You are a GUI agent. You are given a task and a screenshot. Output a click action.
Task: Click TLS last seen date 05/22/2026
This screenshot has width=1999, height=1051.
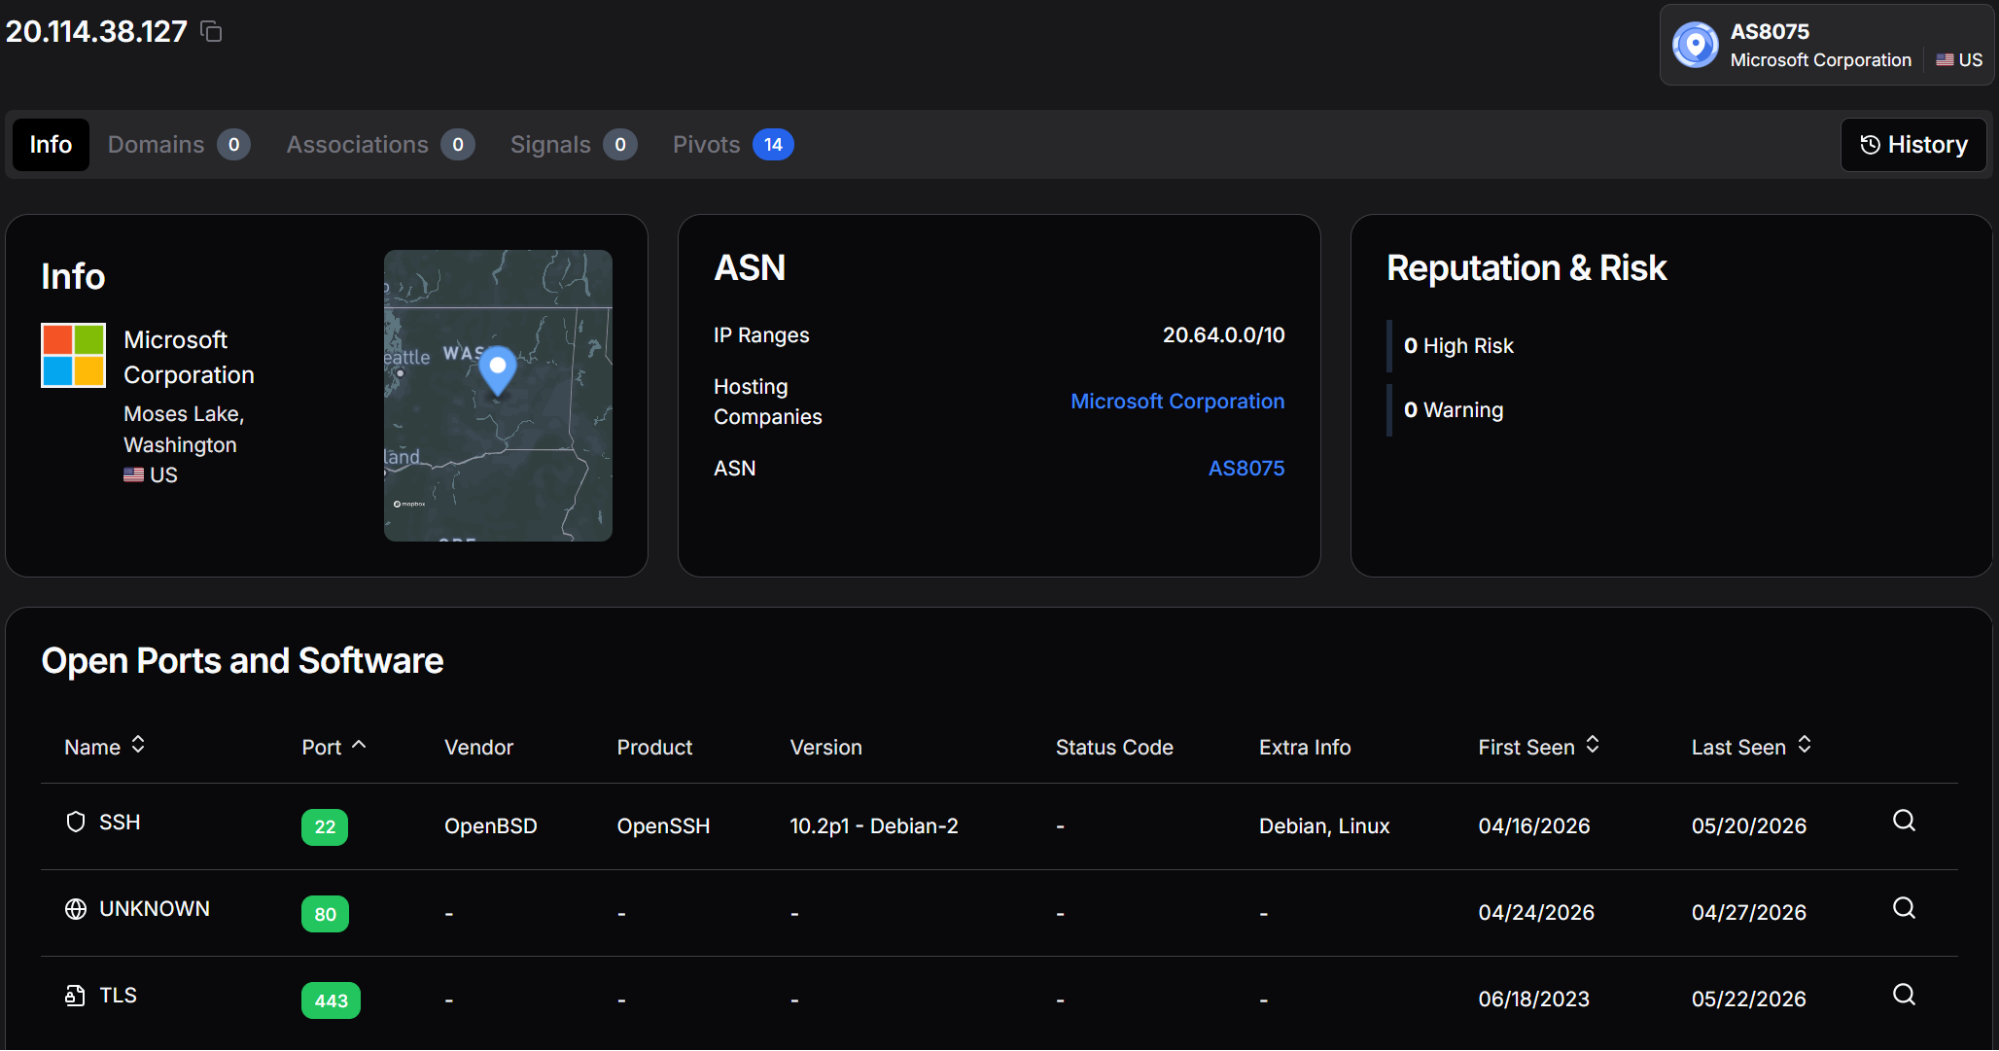pos(1749,1000)
